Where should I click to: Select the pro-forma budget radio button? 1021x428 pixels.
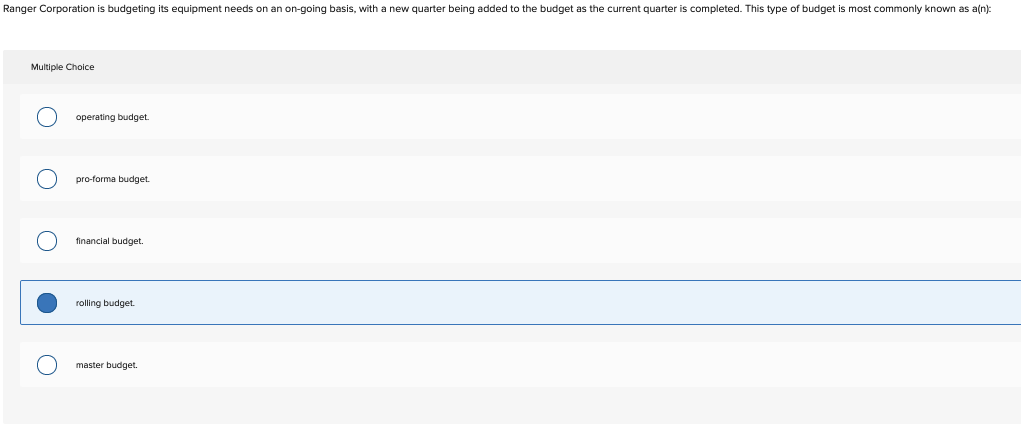(x=47, y=179)
